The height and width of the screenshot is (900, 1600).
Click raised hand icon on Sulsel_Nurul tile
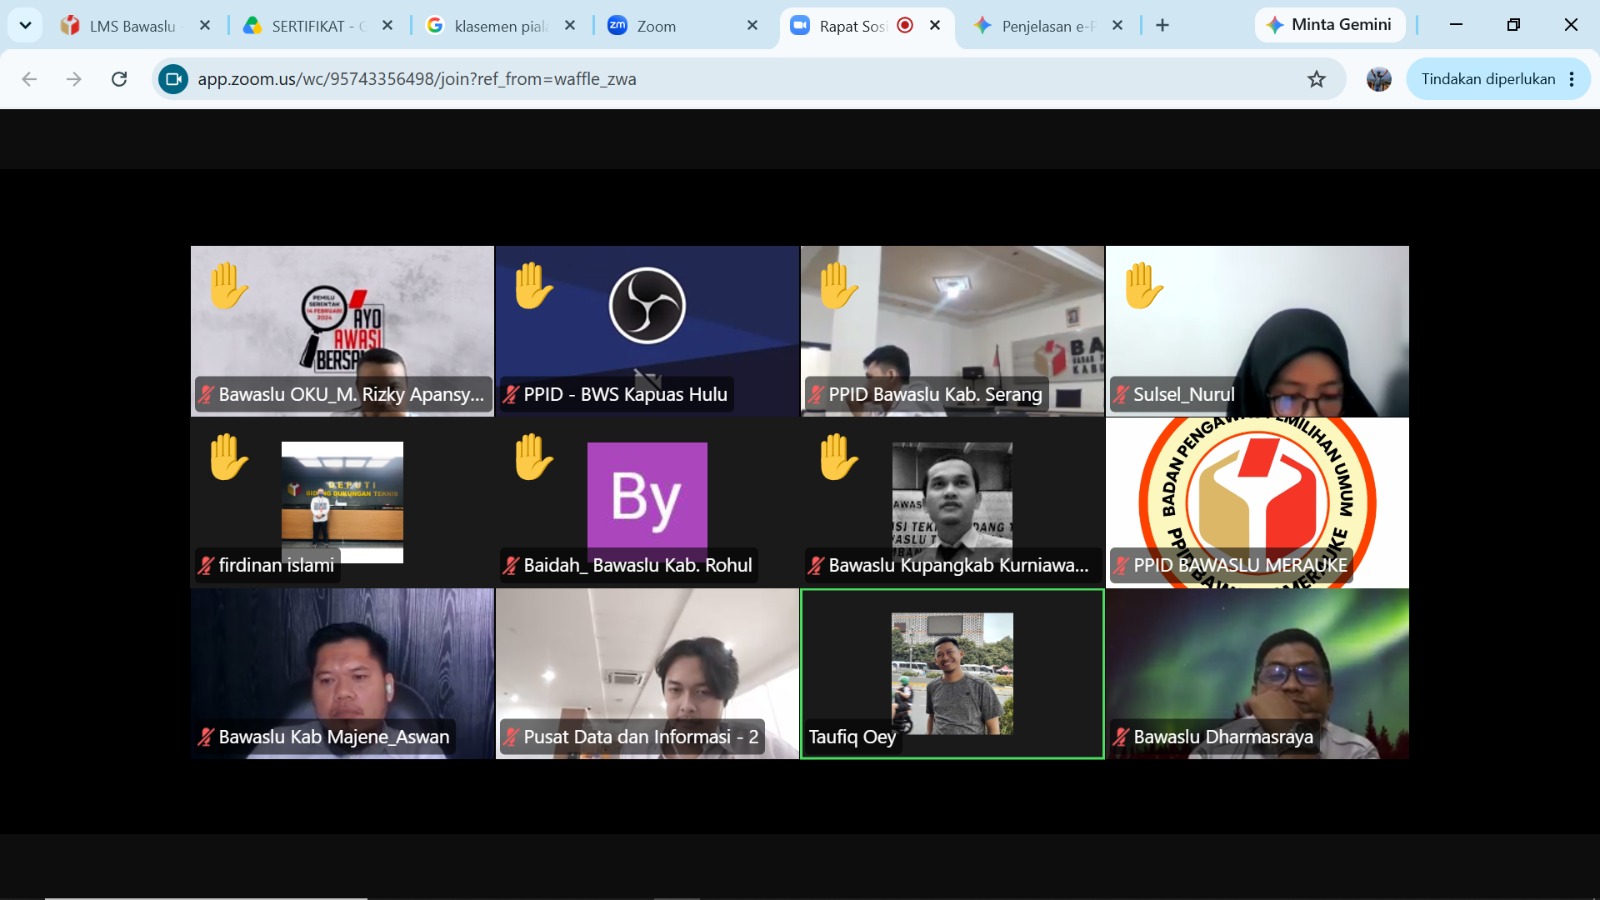click(x=1144, y=285)
